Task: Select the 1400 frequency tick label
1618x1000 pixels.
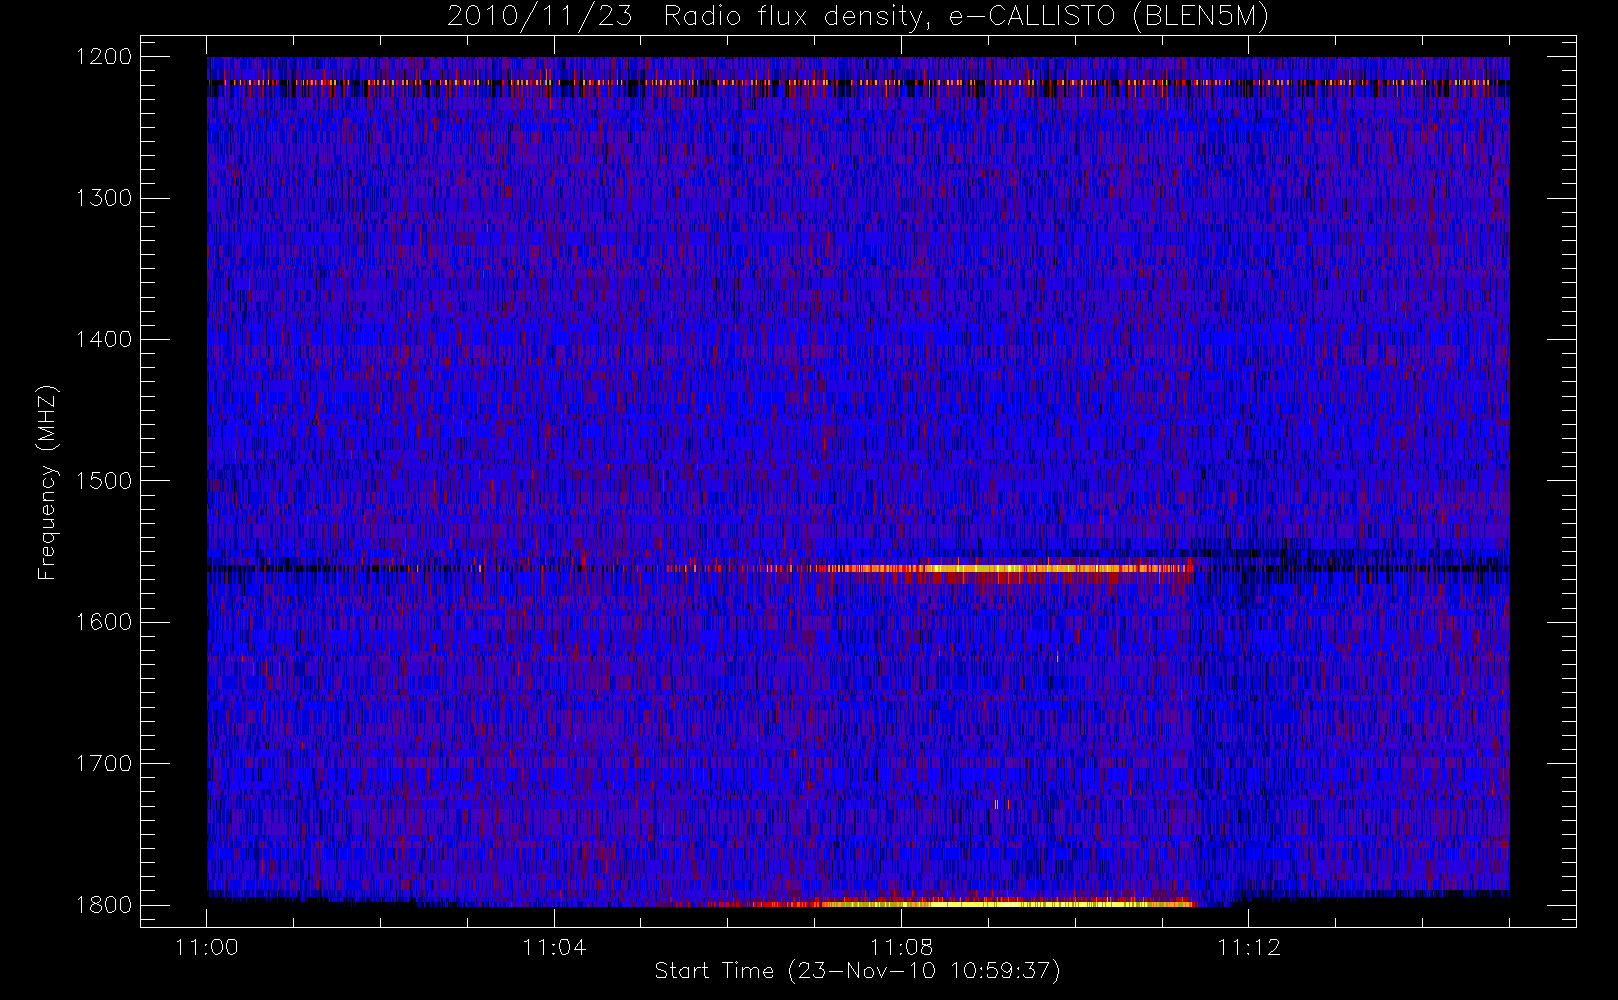Action: tap(104, 340)
